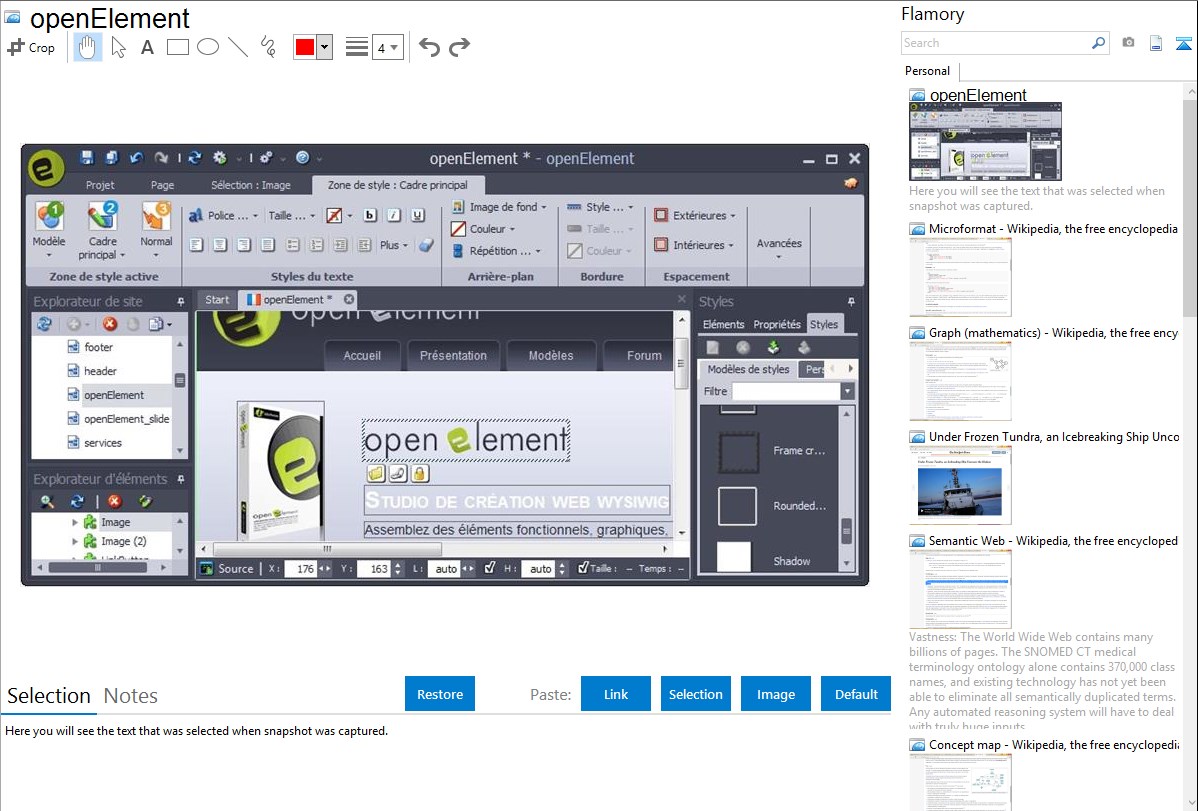Toggle the pin on Explorateur de site panel
The image size is (1198, 811).
tap(180, 301)
